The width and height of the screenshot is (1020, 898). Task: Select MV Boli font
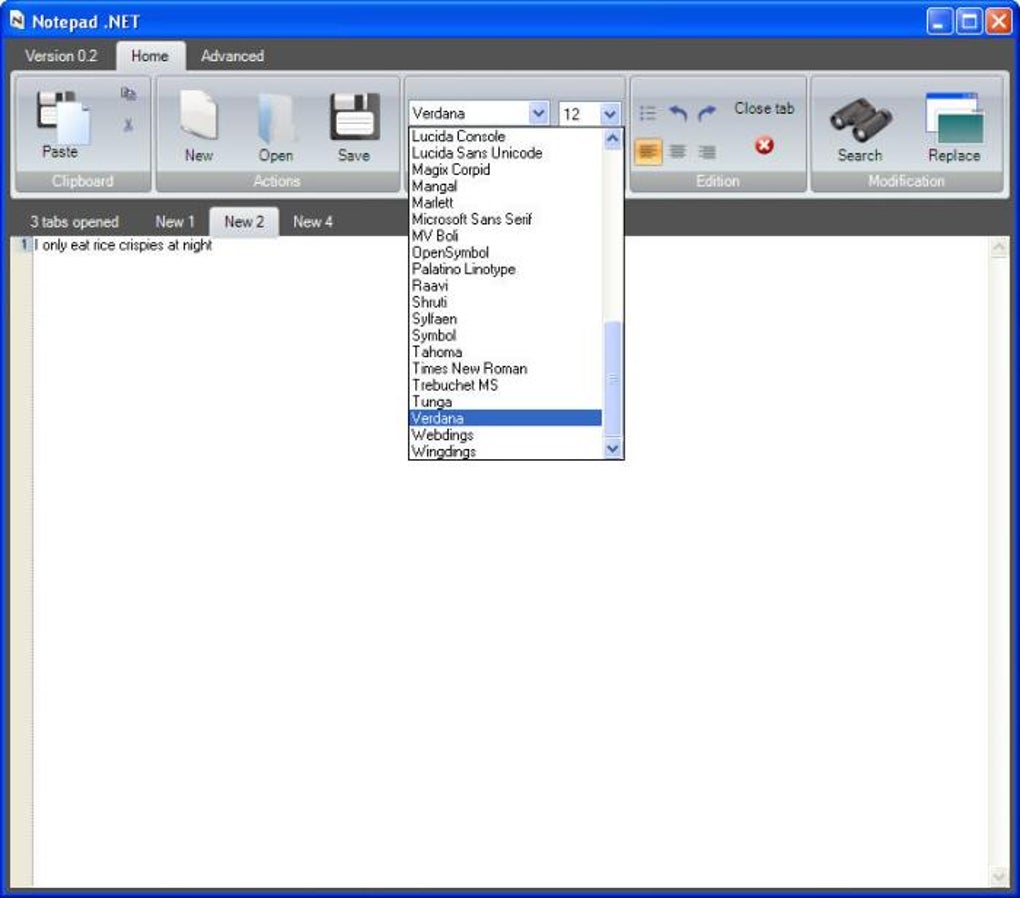pyautogui.click(x=505, y=236)
